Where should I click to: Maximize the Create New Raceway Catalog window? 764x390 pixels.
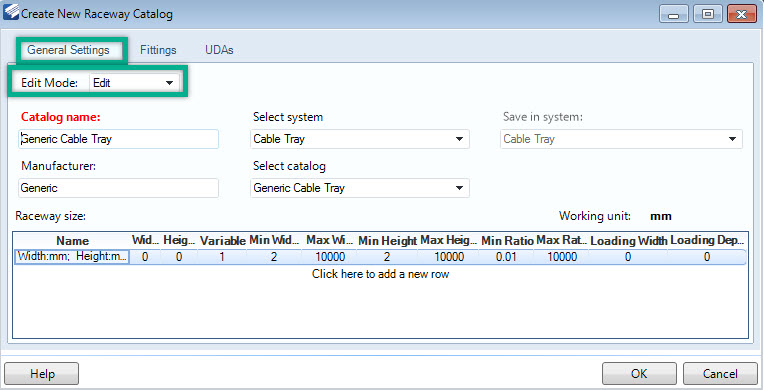[x=707, y=14]
